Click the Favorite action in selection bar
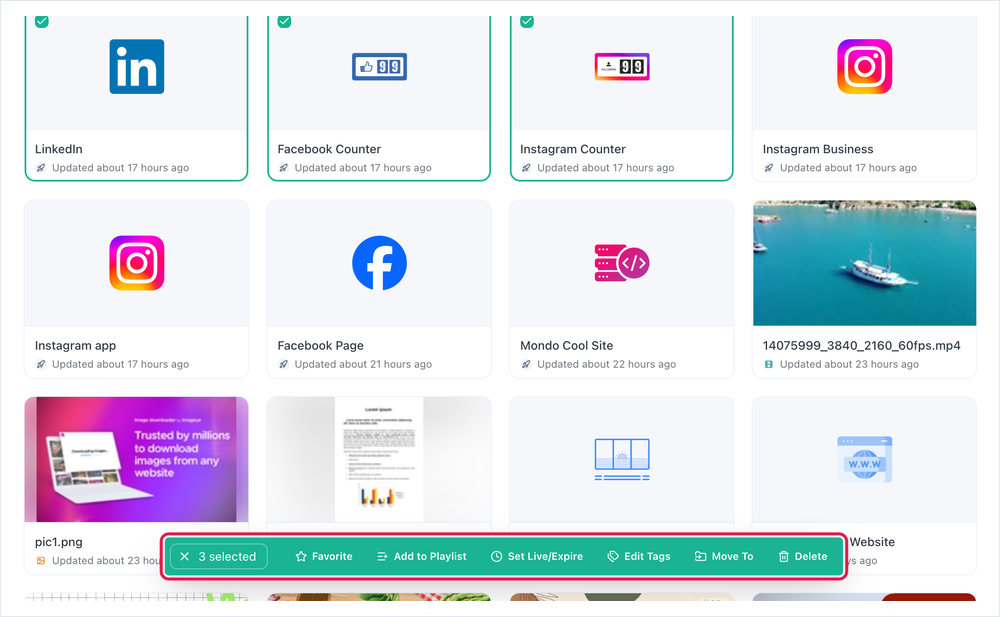Image resolution: width=1000 pixels, height=617 pixels. [324, 556]
